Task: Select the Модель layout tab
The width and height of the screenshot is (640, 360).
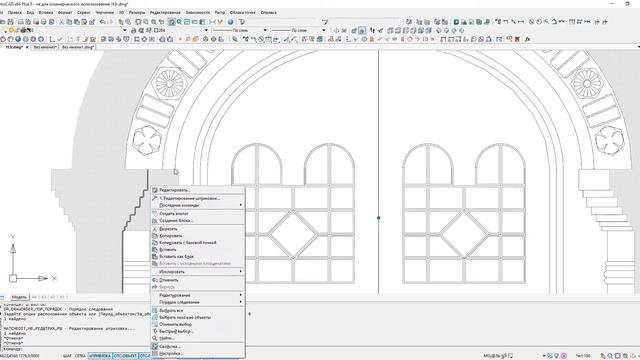Action: (19, 297)
